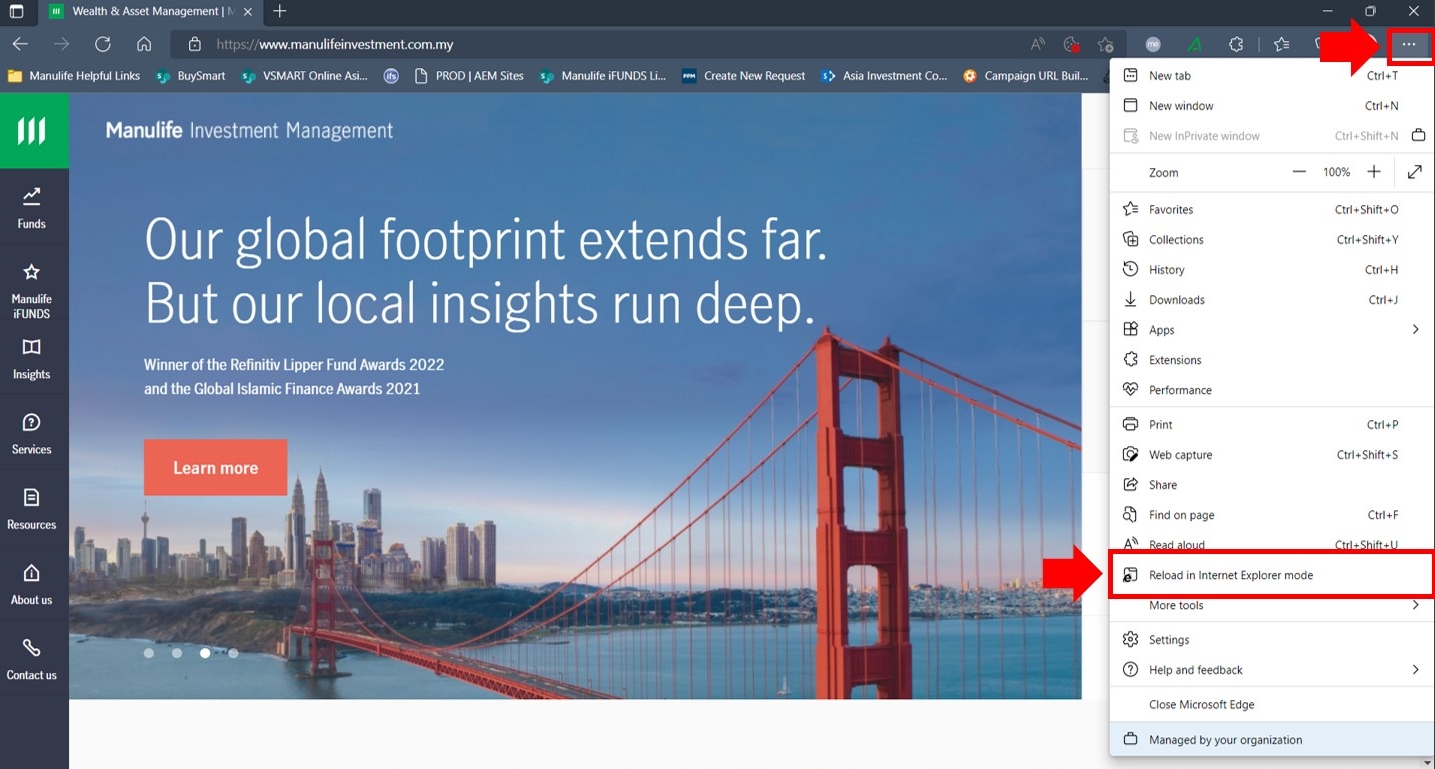Click the 100% zoom level text
1435x769 pixels.
click(1337, 172)
